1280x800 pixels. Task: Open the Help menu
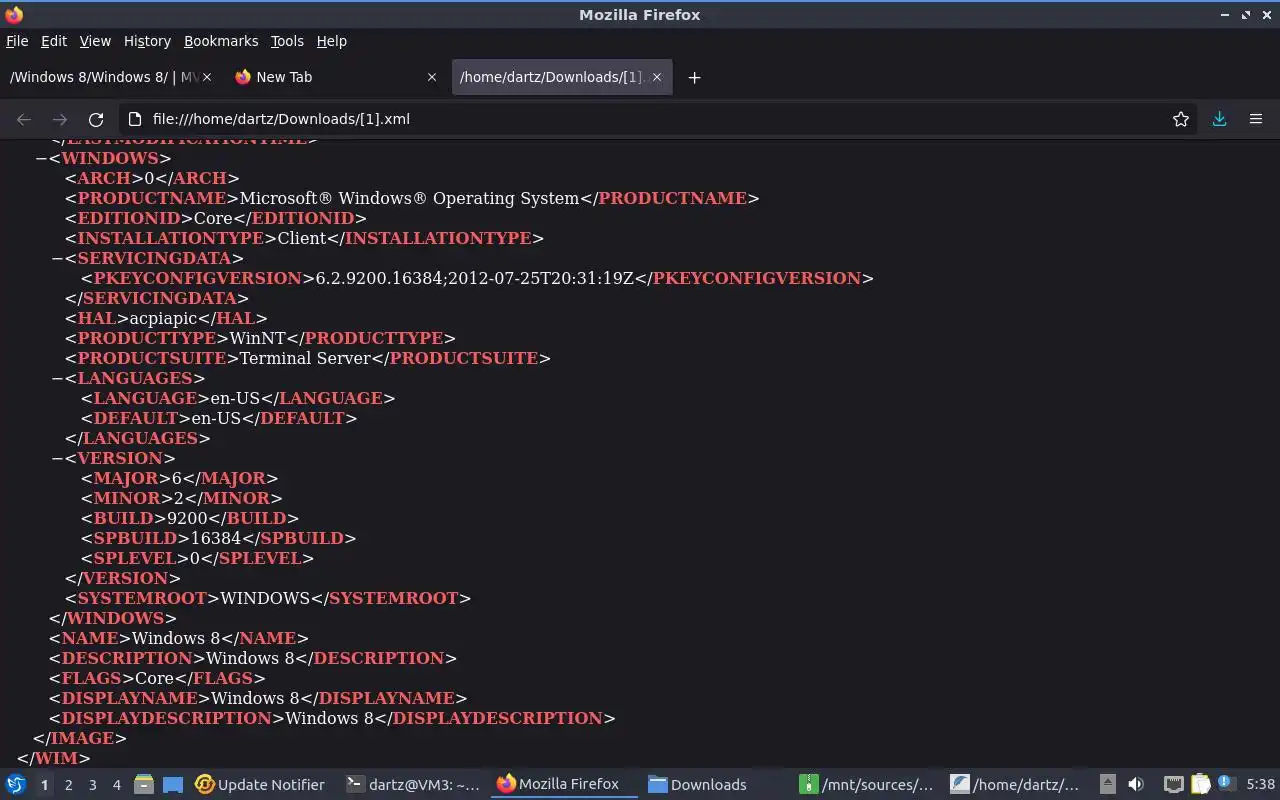331,41
